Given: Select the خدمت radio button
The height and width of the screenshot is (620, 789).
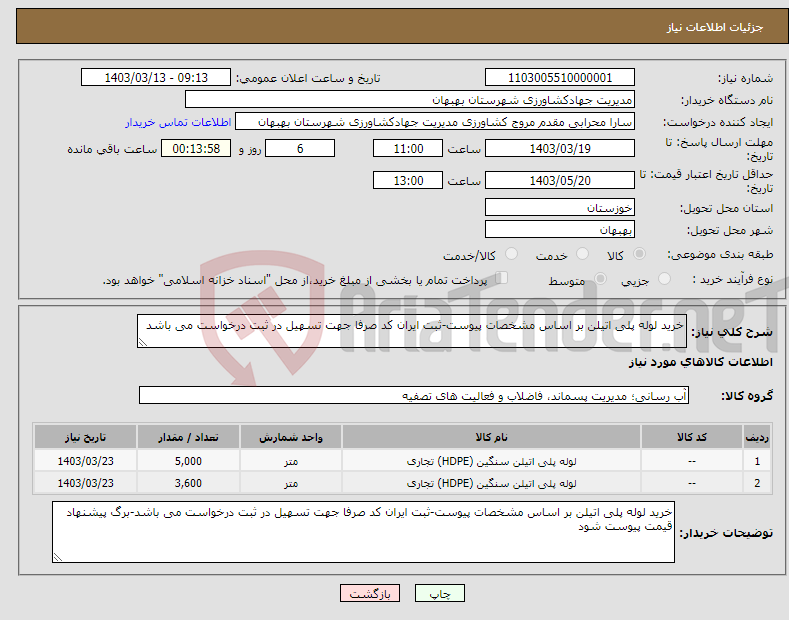Looking at the screenshot, I should (582, 254).
